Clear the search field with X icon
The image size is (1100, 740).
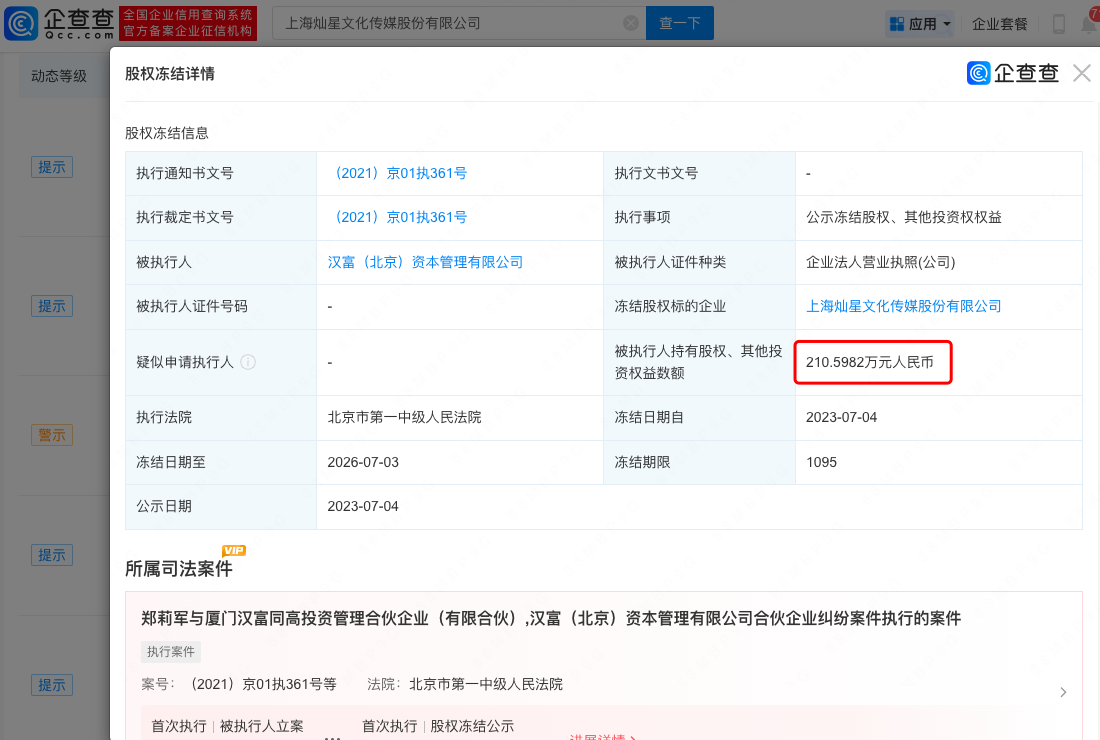click(x=631, y=23)
